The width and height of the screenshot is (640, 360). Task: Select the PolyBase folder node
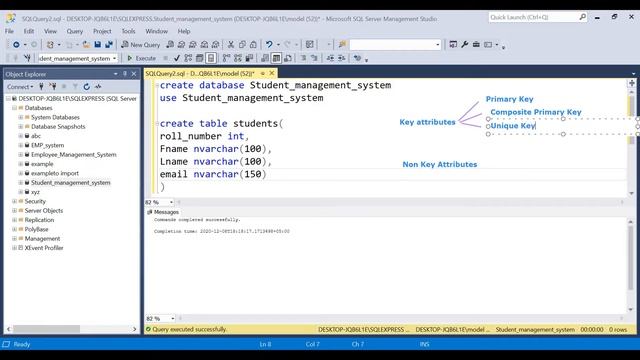click(x=36, y=229)
